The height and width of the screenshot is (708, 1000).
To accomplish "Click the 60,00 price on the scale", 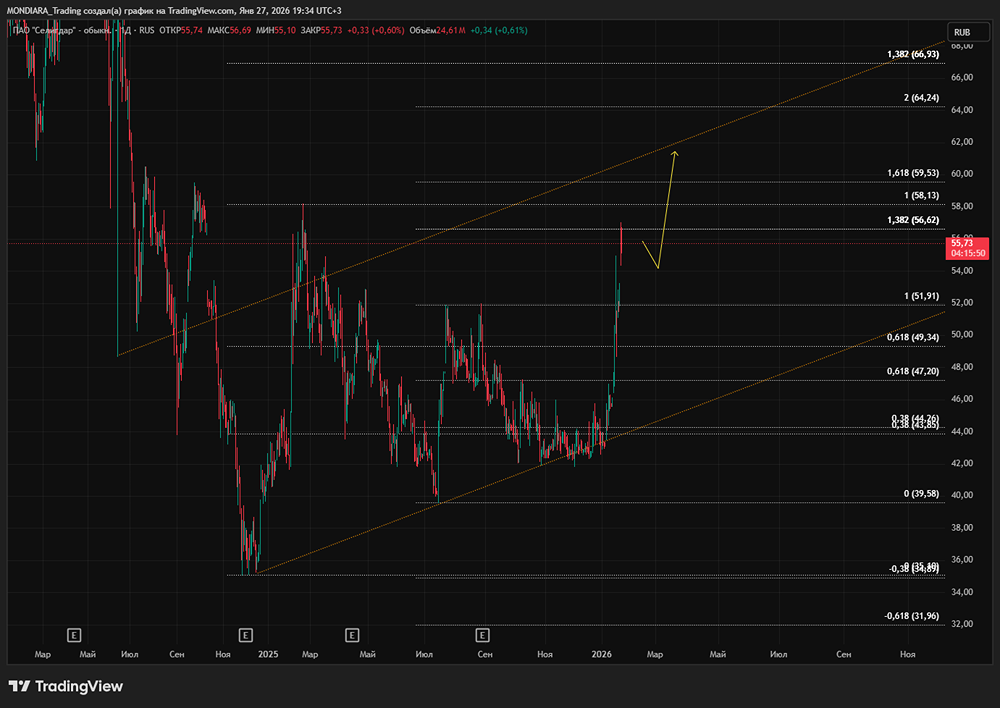I will click(x=962, y=174).
